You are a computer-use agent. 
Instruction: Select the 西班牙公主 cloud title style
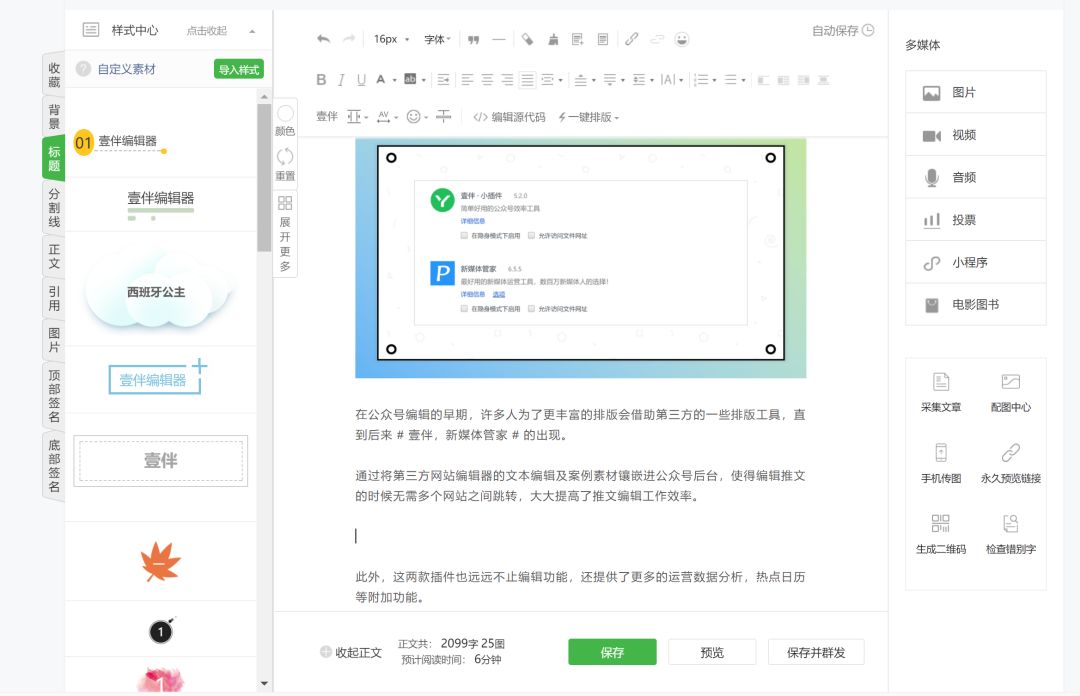pyautogui.click(x=156, y=291)
